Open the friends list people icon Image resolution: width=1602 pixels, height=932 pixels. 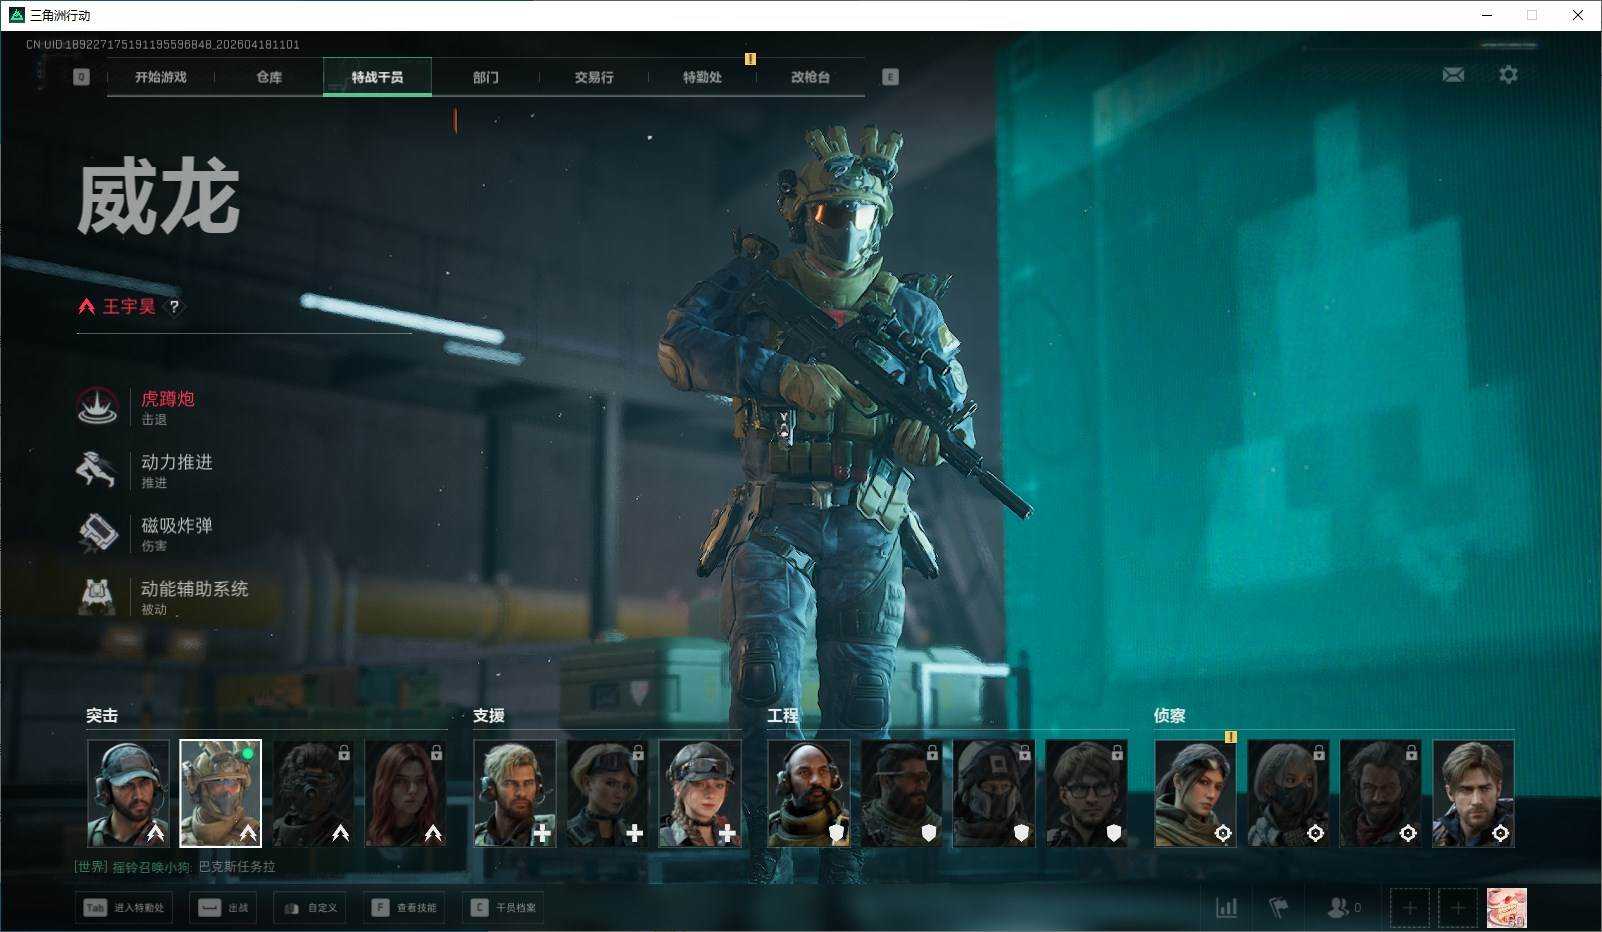[x=1337, y=908]
